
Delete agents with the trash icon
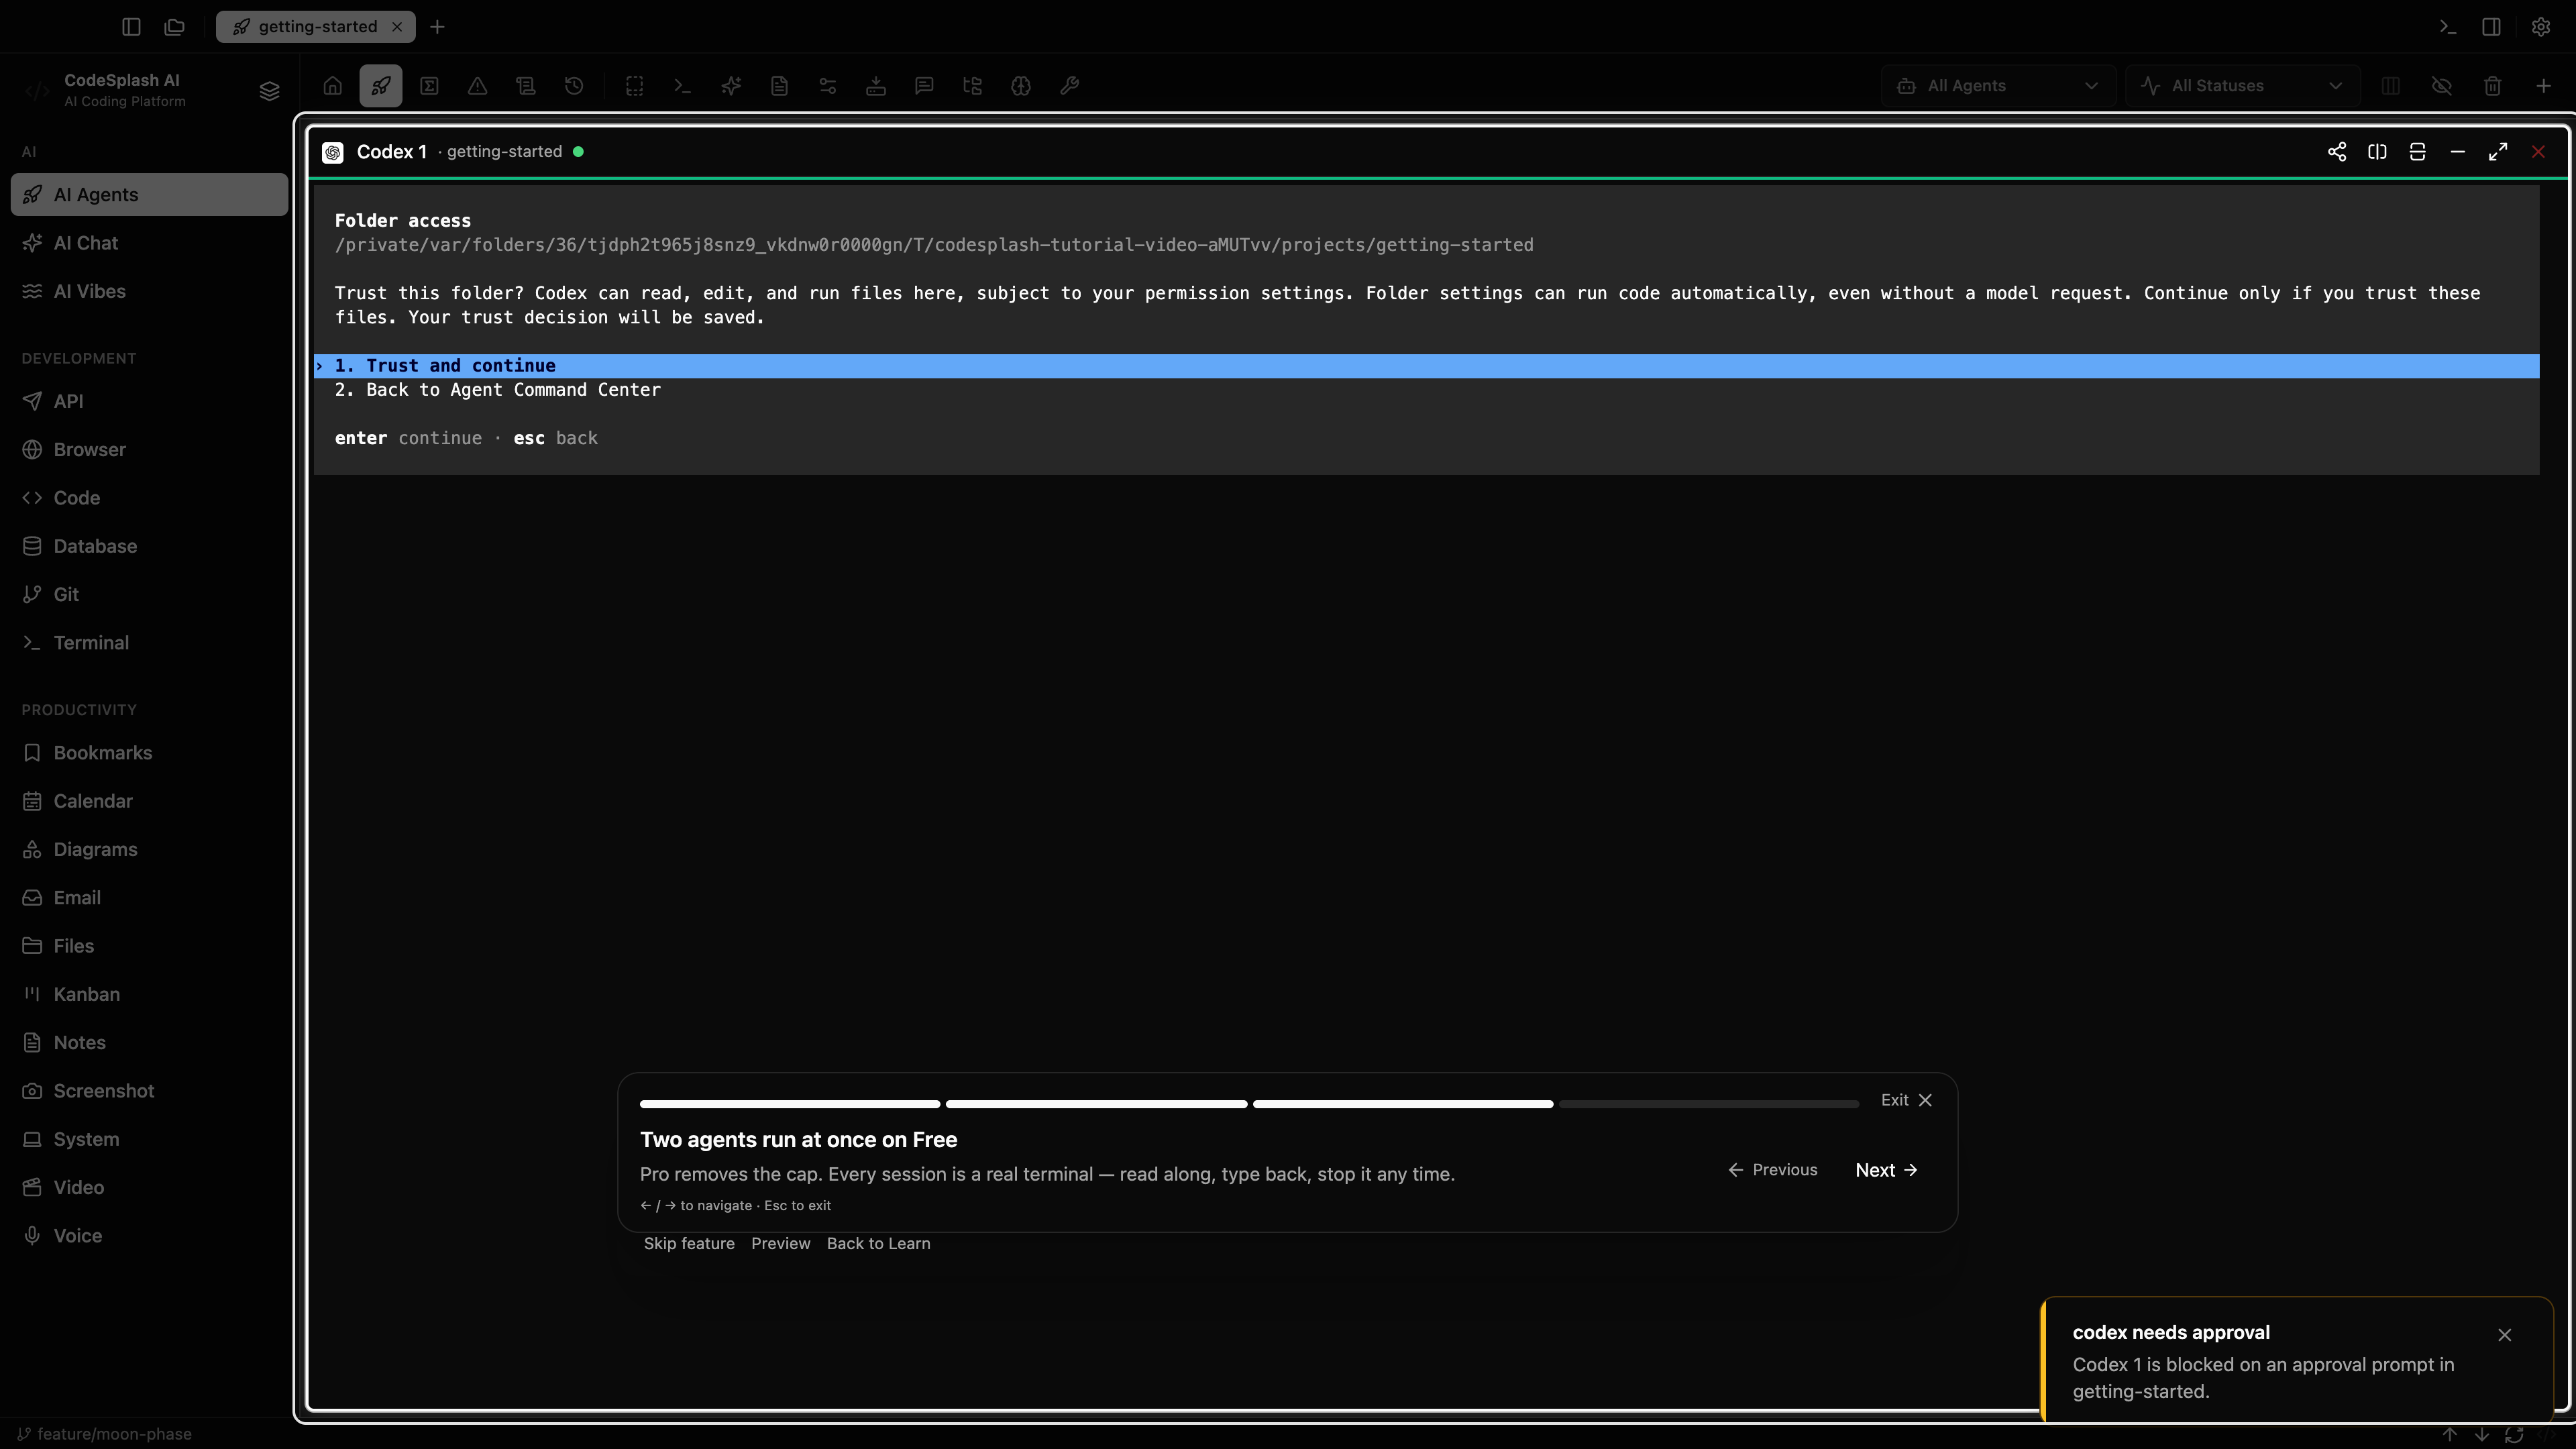pyautogui.click(x=2493, y=86)
